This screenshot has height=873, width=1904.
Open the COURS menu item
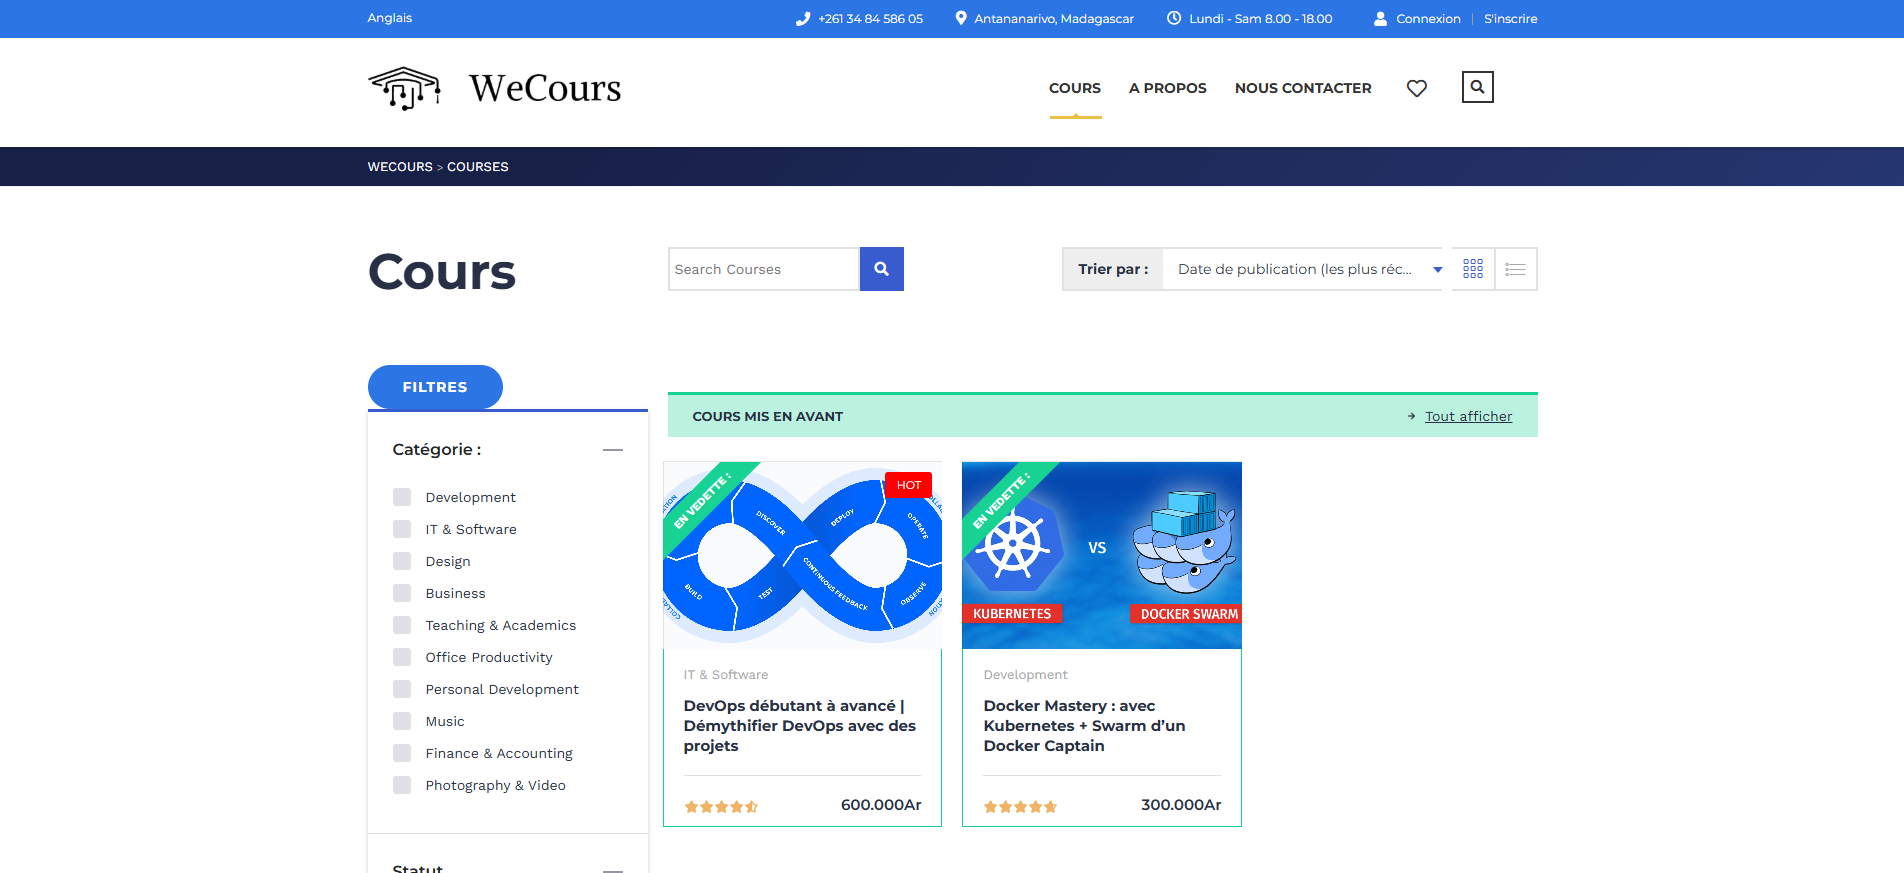tap(1075, 88)
